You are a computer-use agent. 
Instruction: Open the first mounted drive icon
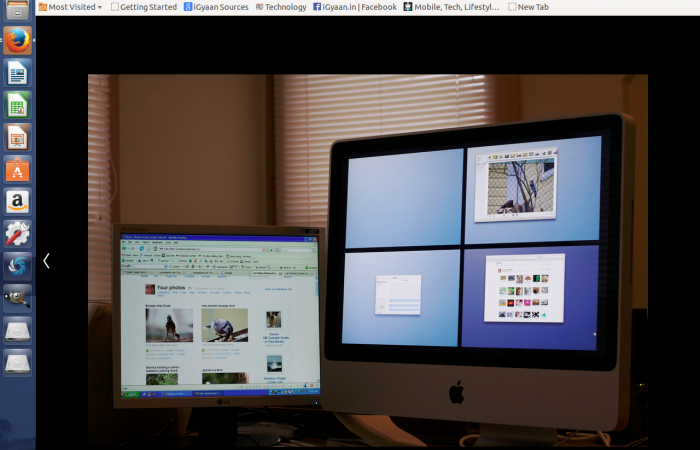(x=17, y=330)
